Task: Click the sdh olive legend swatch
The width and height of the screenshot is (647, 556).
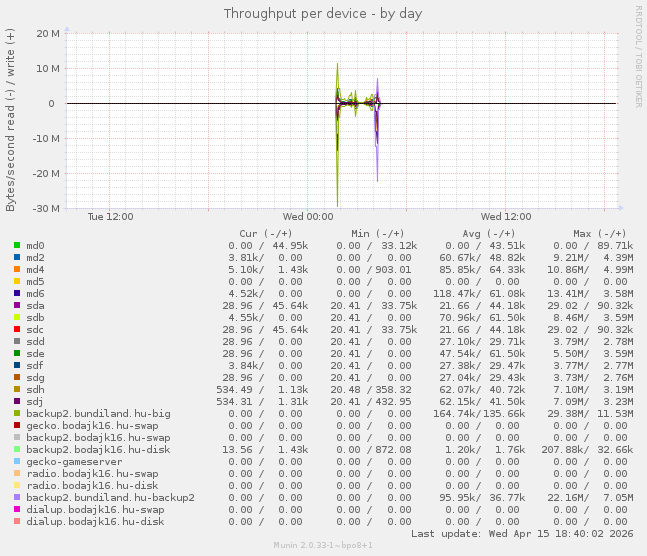Action: coord(17,389)
